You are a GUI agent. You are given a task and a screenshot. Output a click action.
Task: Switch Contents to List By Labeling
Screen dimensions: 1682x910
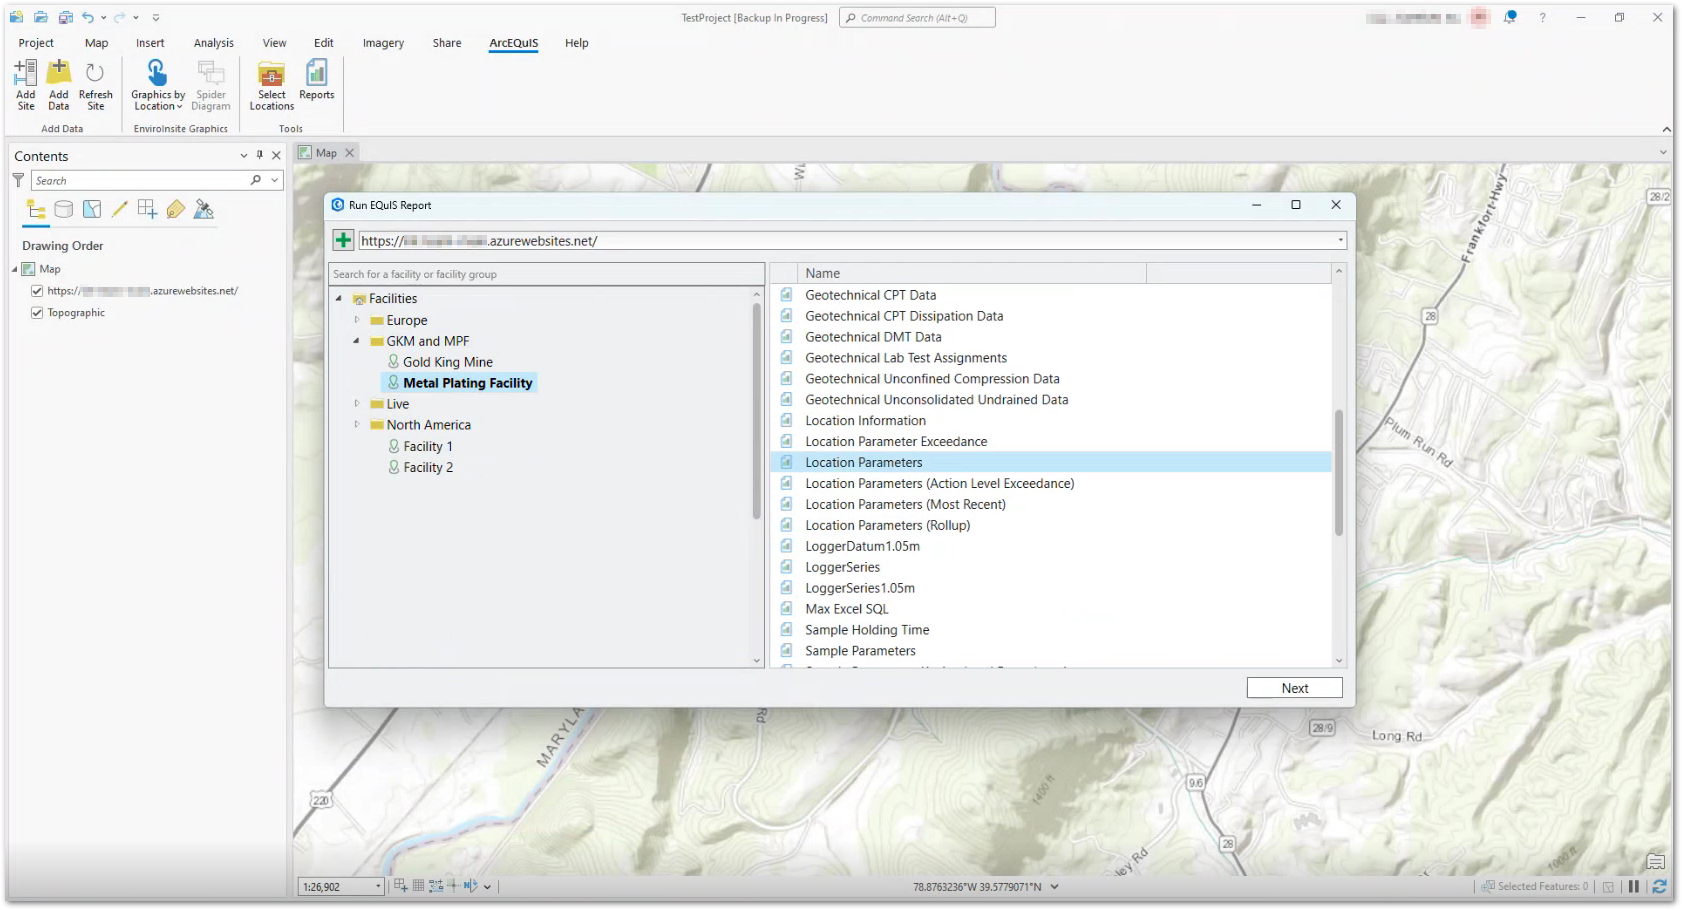pos(176,209)
